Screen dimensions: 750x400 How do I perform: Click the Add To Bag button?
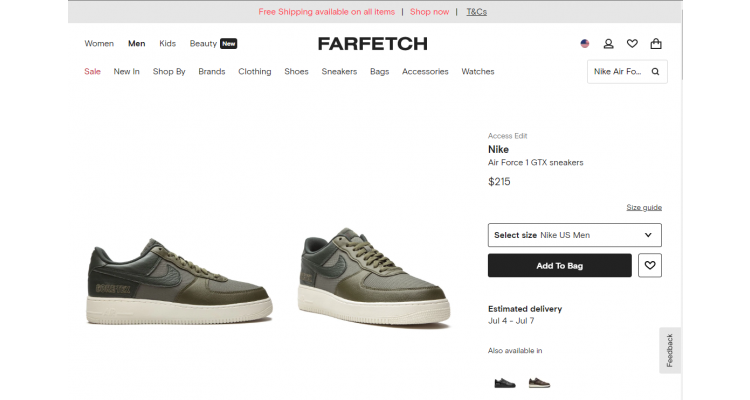tap(560, 266)
